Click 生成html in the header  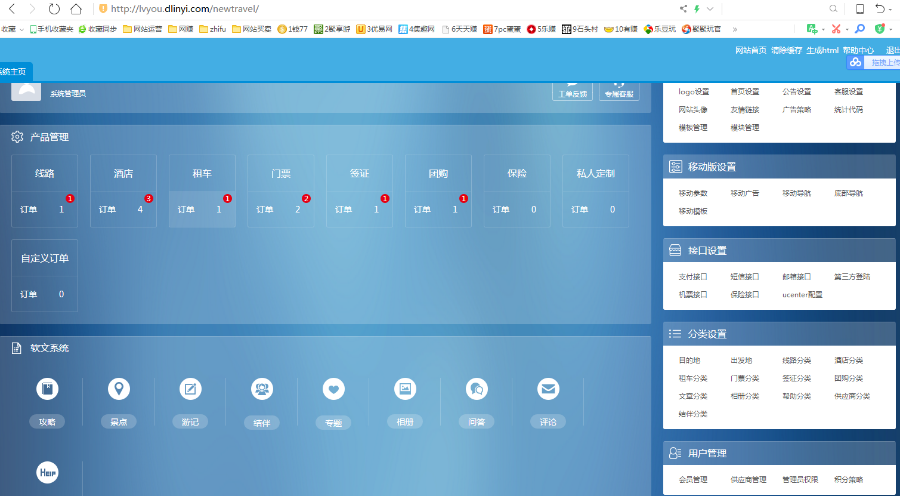click(822, 50)
